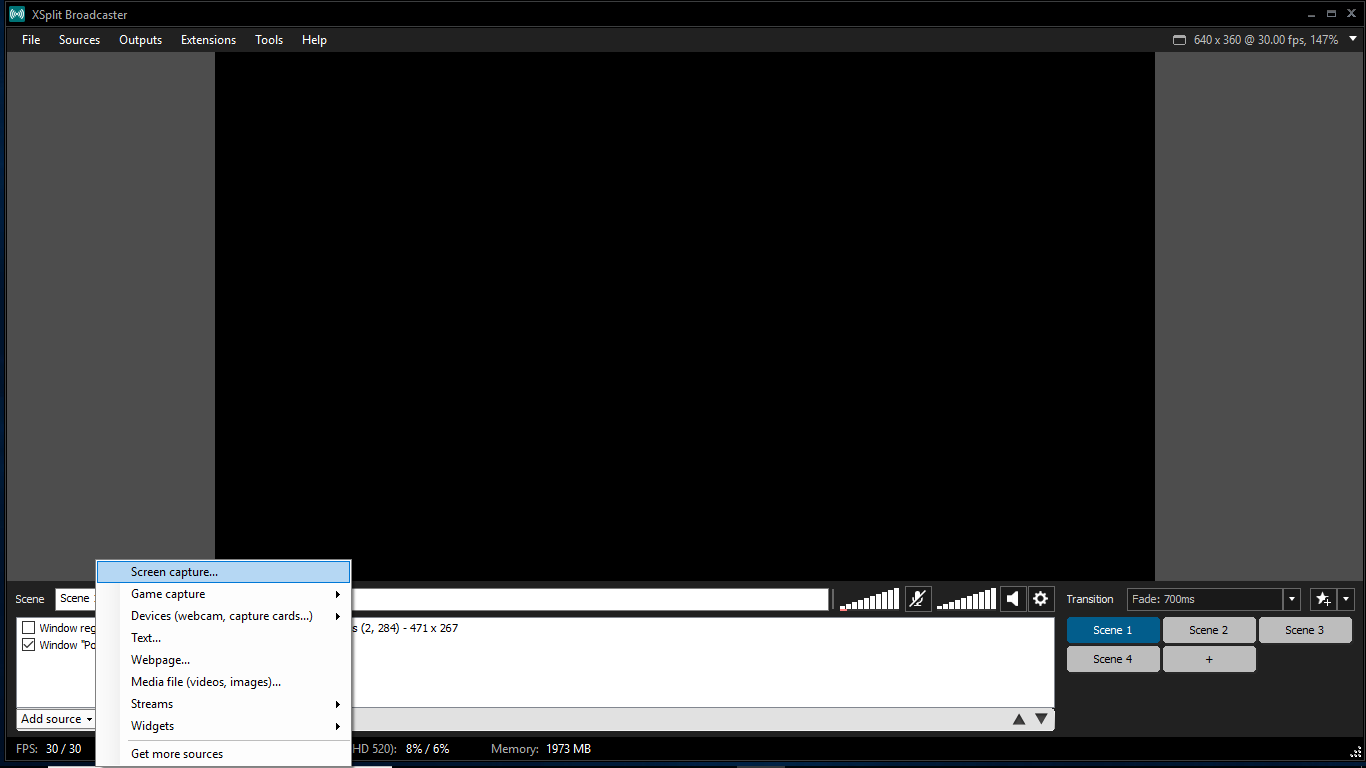Move source up with up arrow

pos(1019,719)
